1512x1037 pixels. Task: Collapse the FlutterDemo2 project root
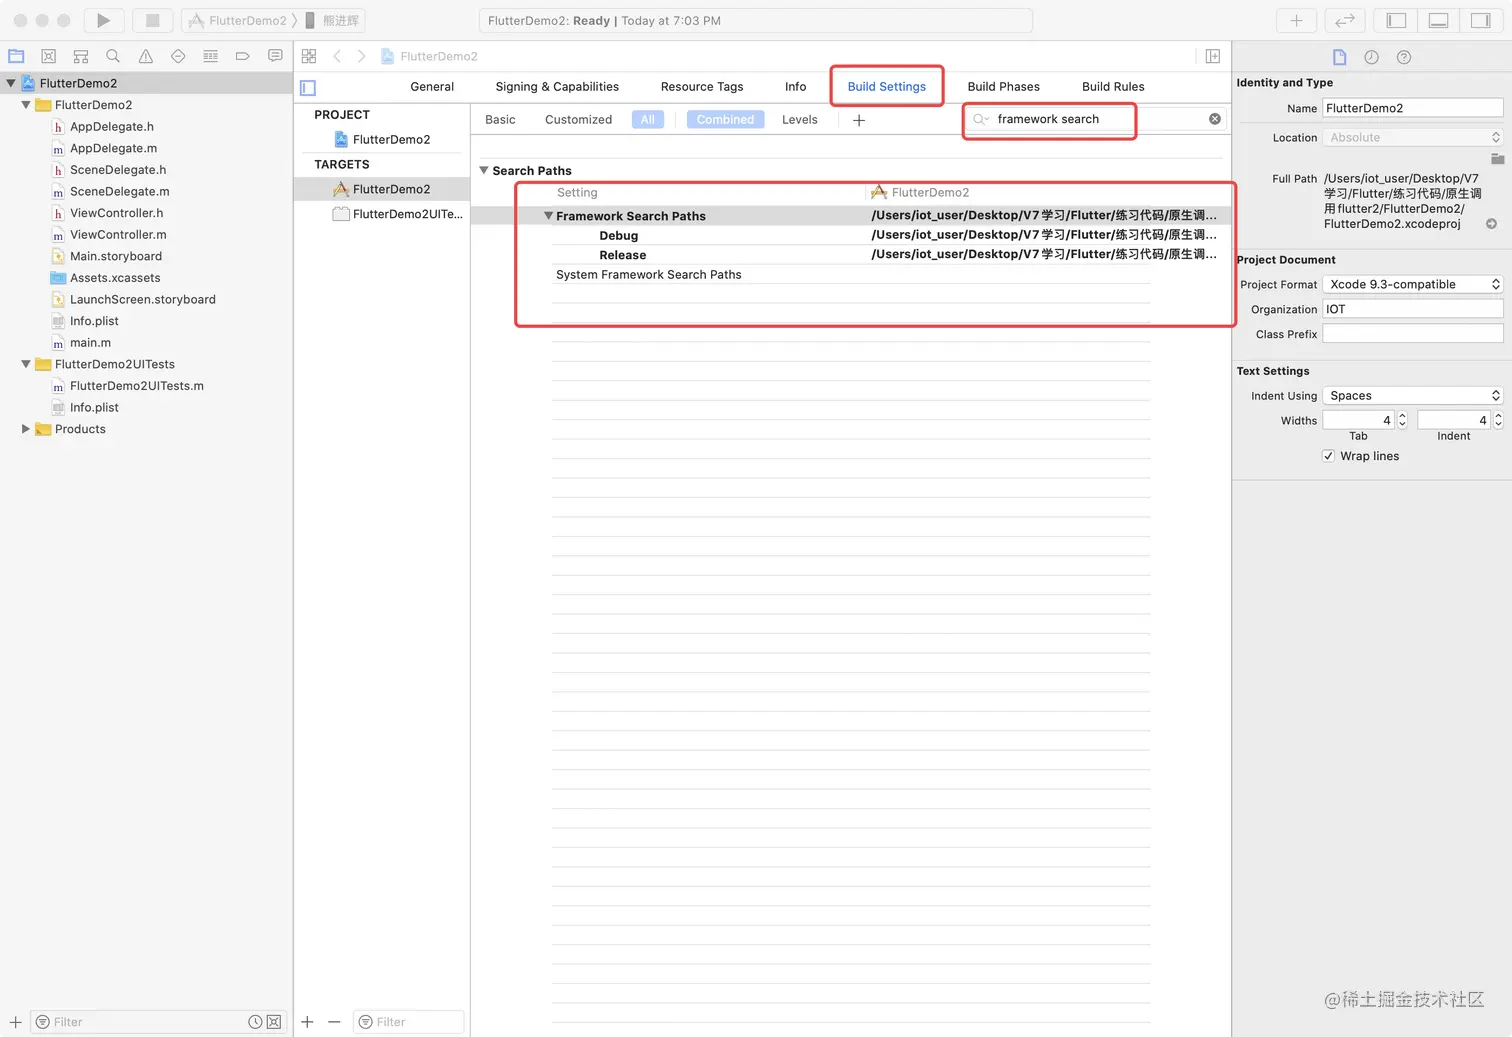pyautogui.click(x=11, y=83)
